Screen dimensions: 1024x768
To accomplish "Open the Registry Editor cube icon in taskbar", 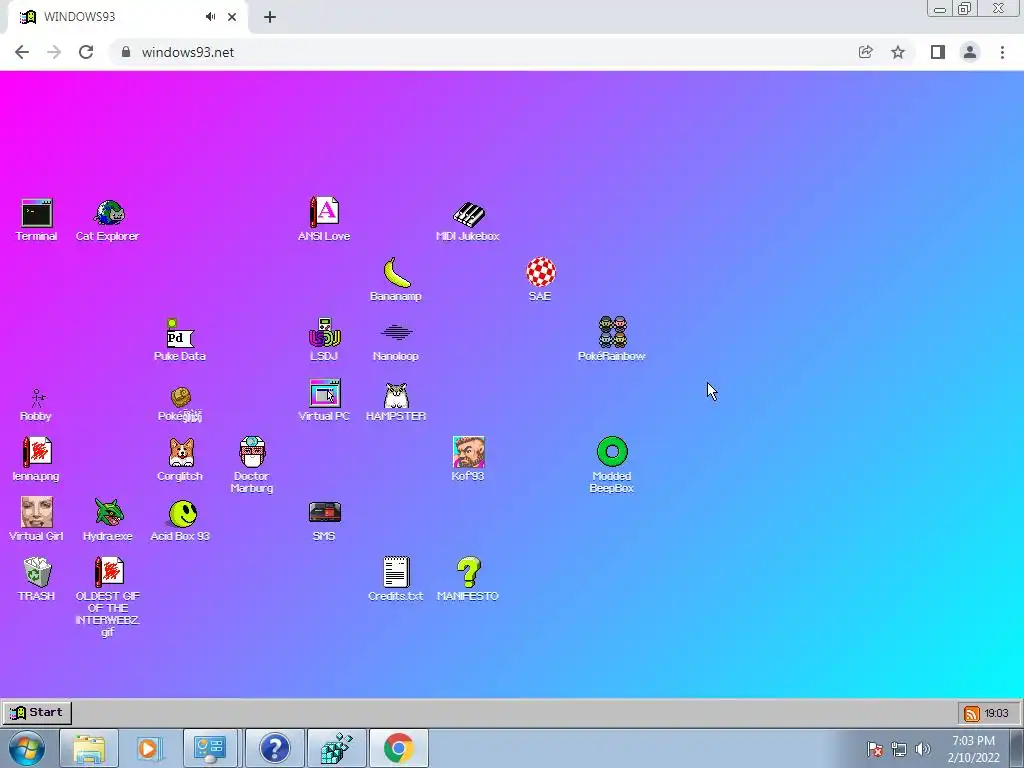I will [336, 748].
